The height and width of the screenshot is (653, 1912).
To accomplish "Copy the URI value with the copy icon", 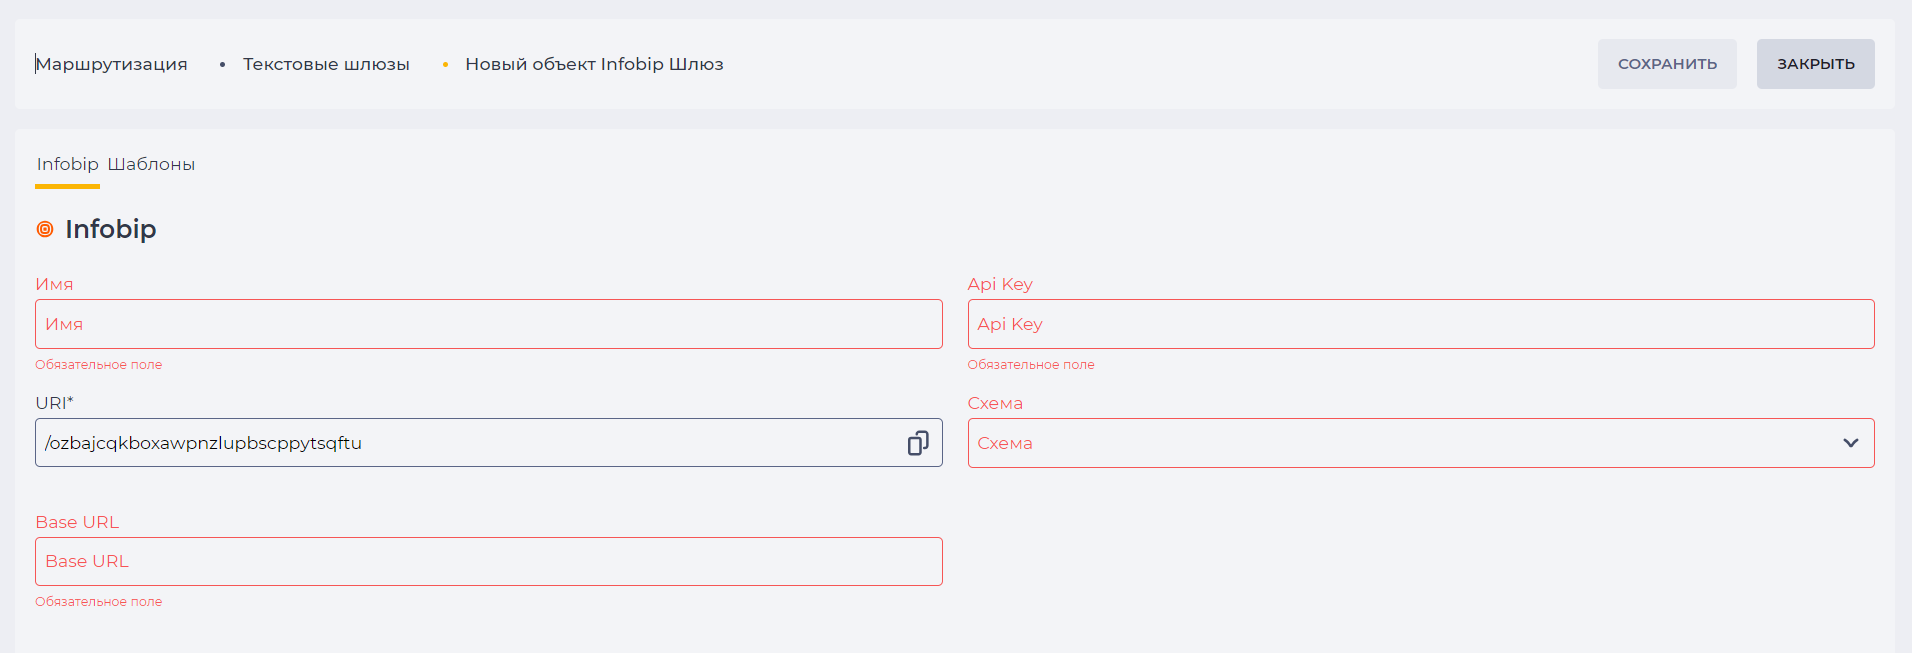I will click(918, 443).
